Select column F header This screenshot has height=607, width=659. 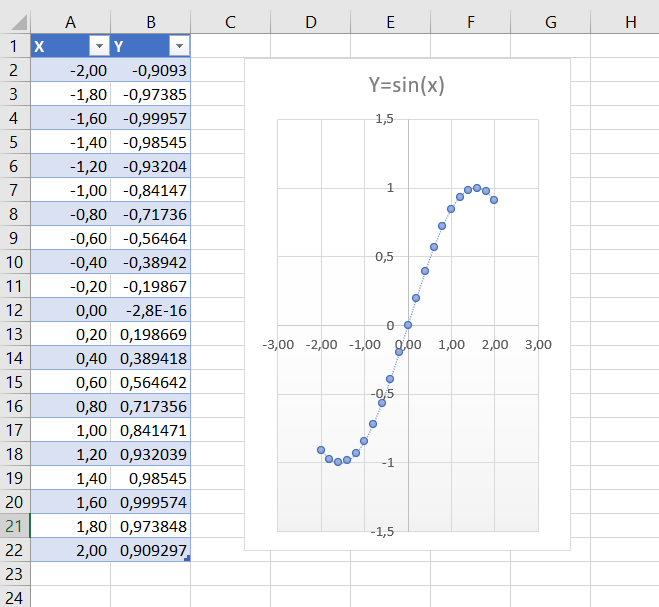(x=471, y=22)
